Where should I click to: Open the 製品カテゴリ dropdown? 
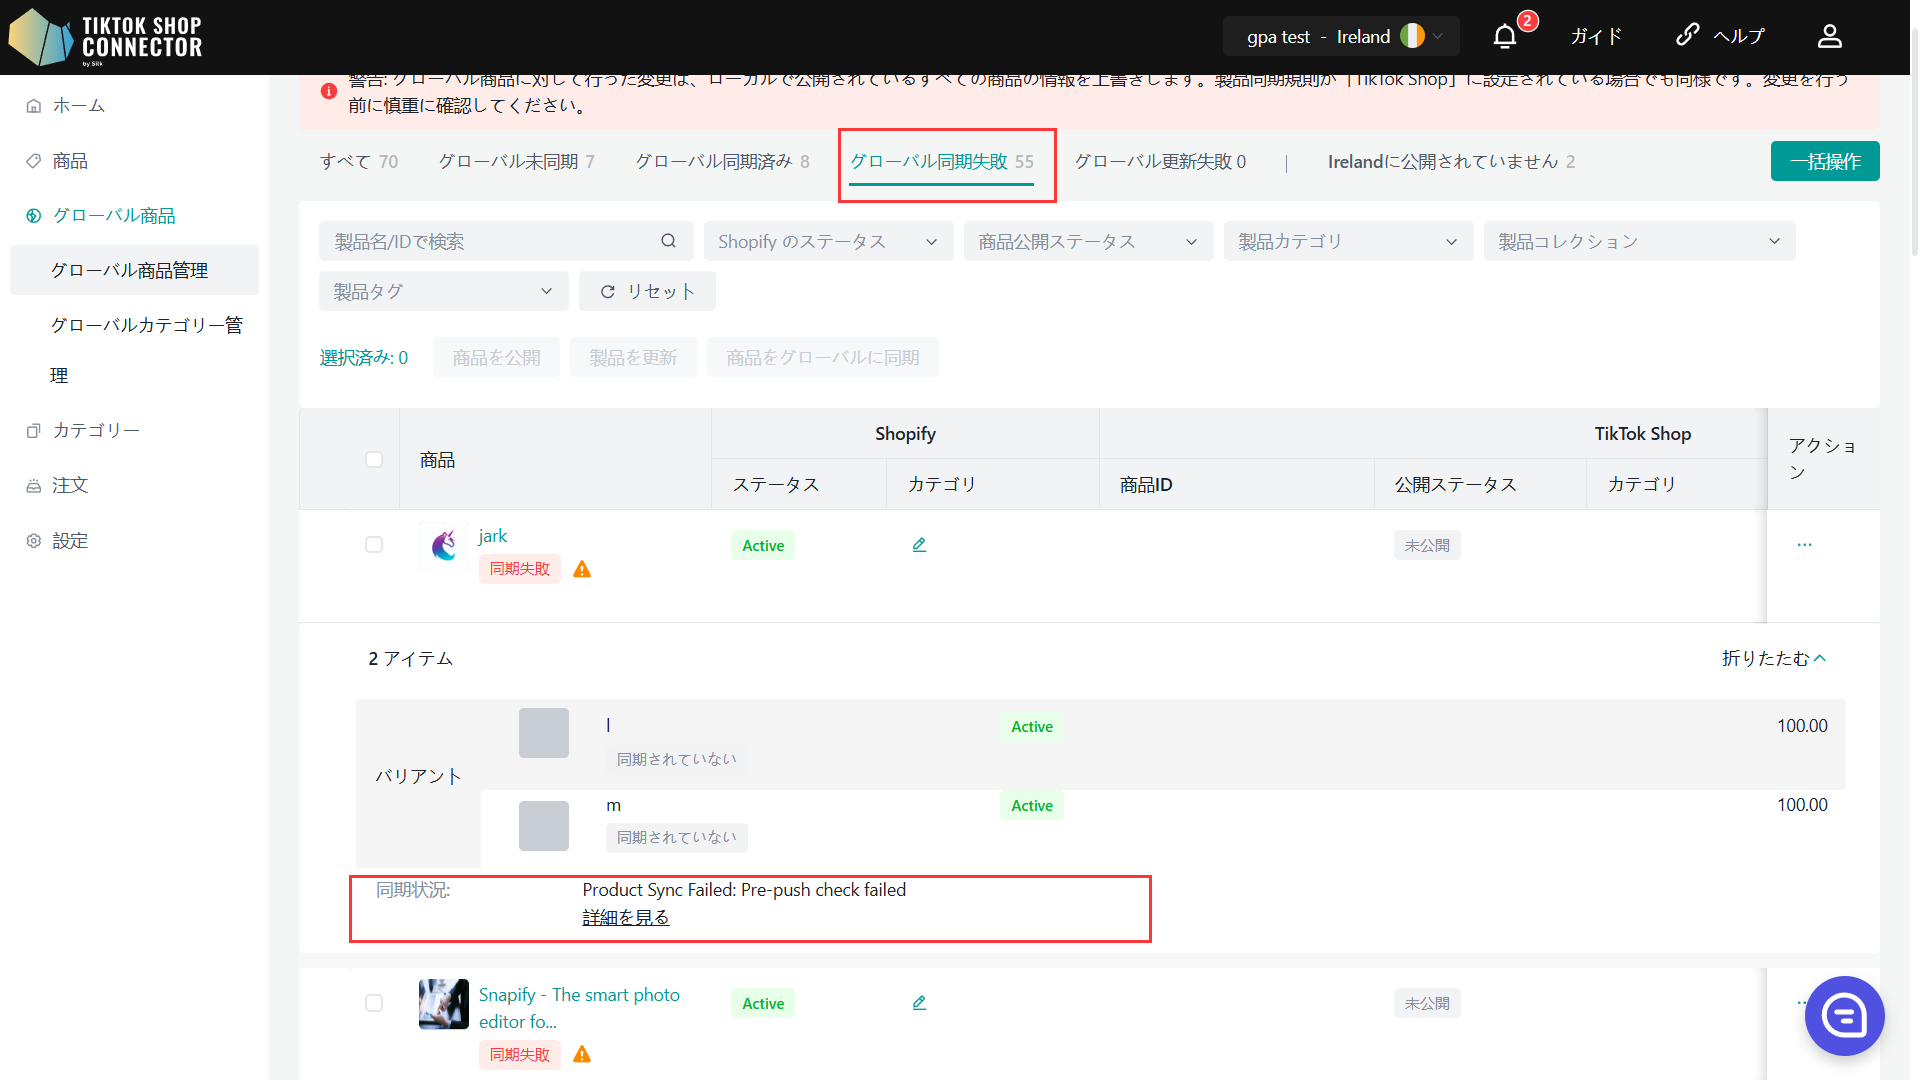(x=1349, y=241)
